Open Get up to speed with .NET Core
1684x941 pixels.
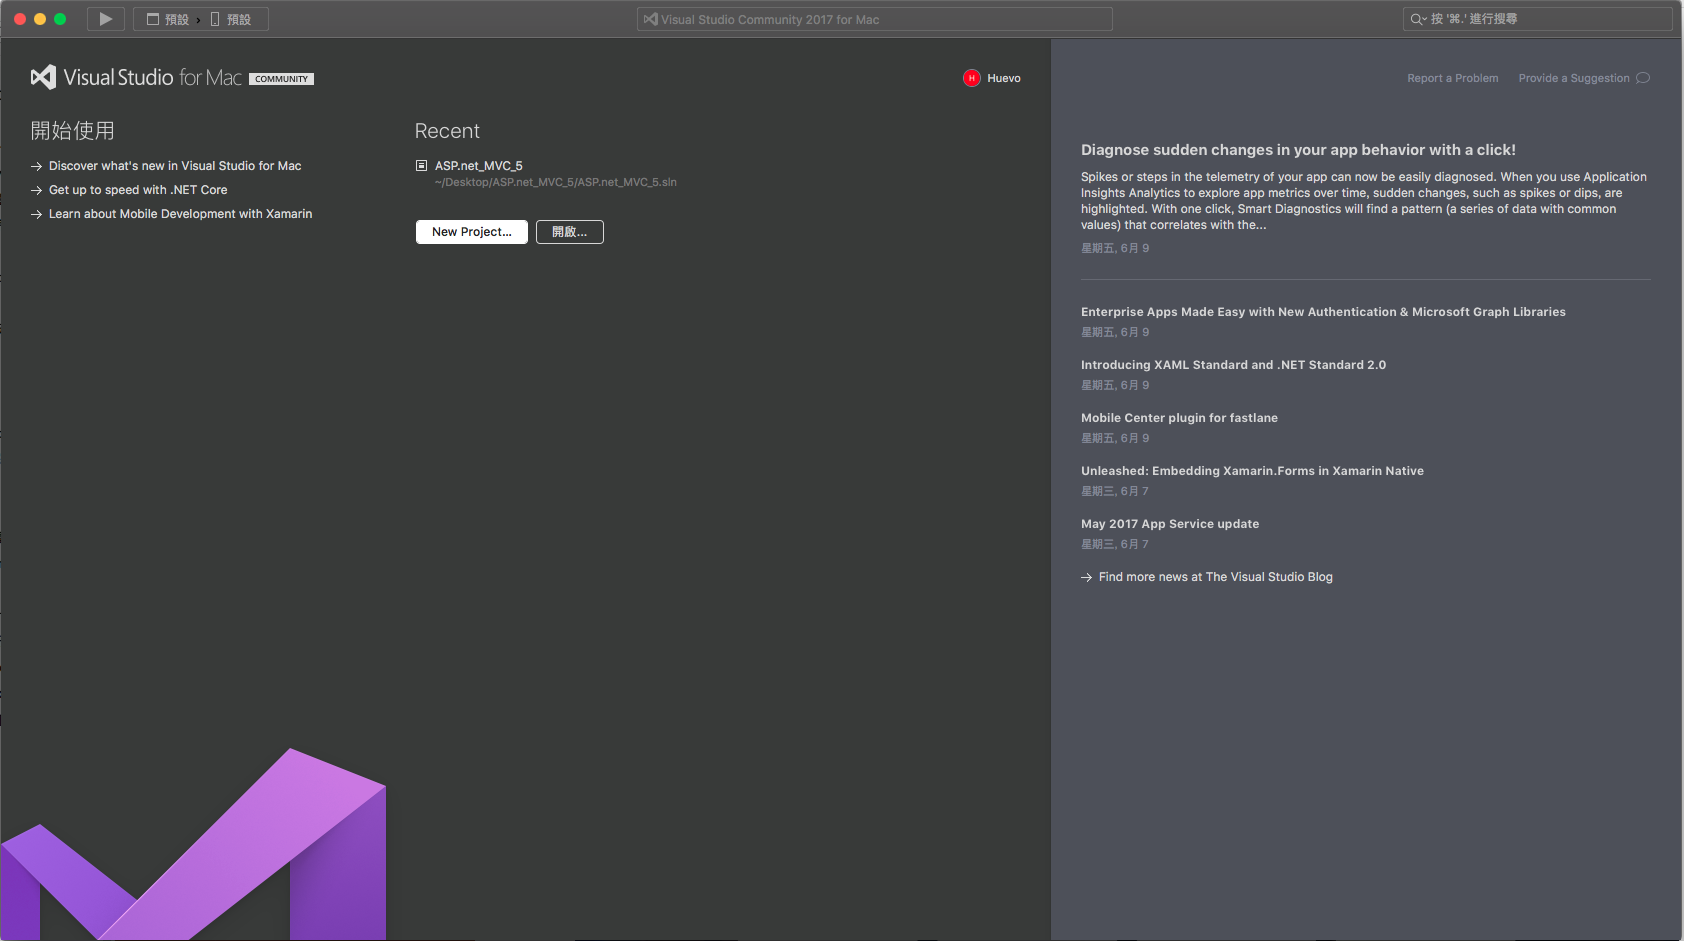coord(138,190)
